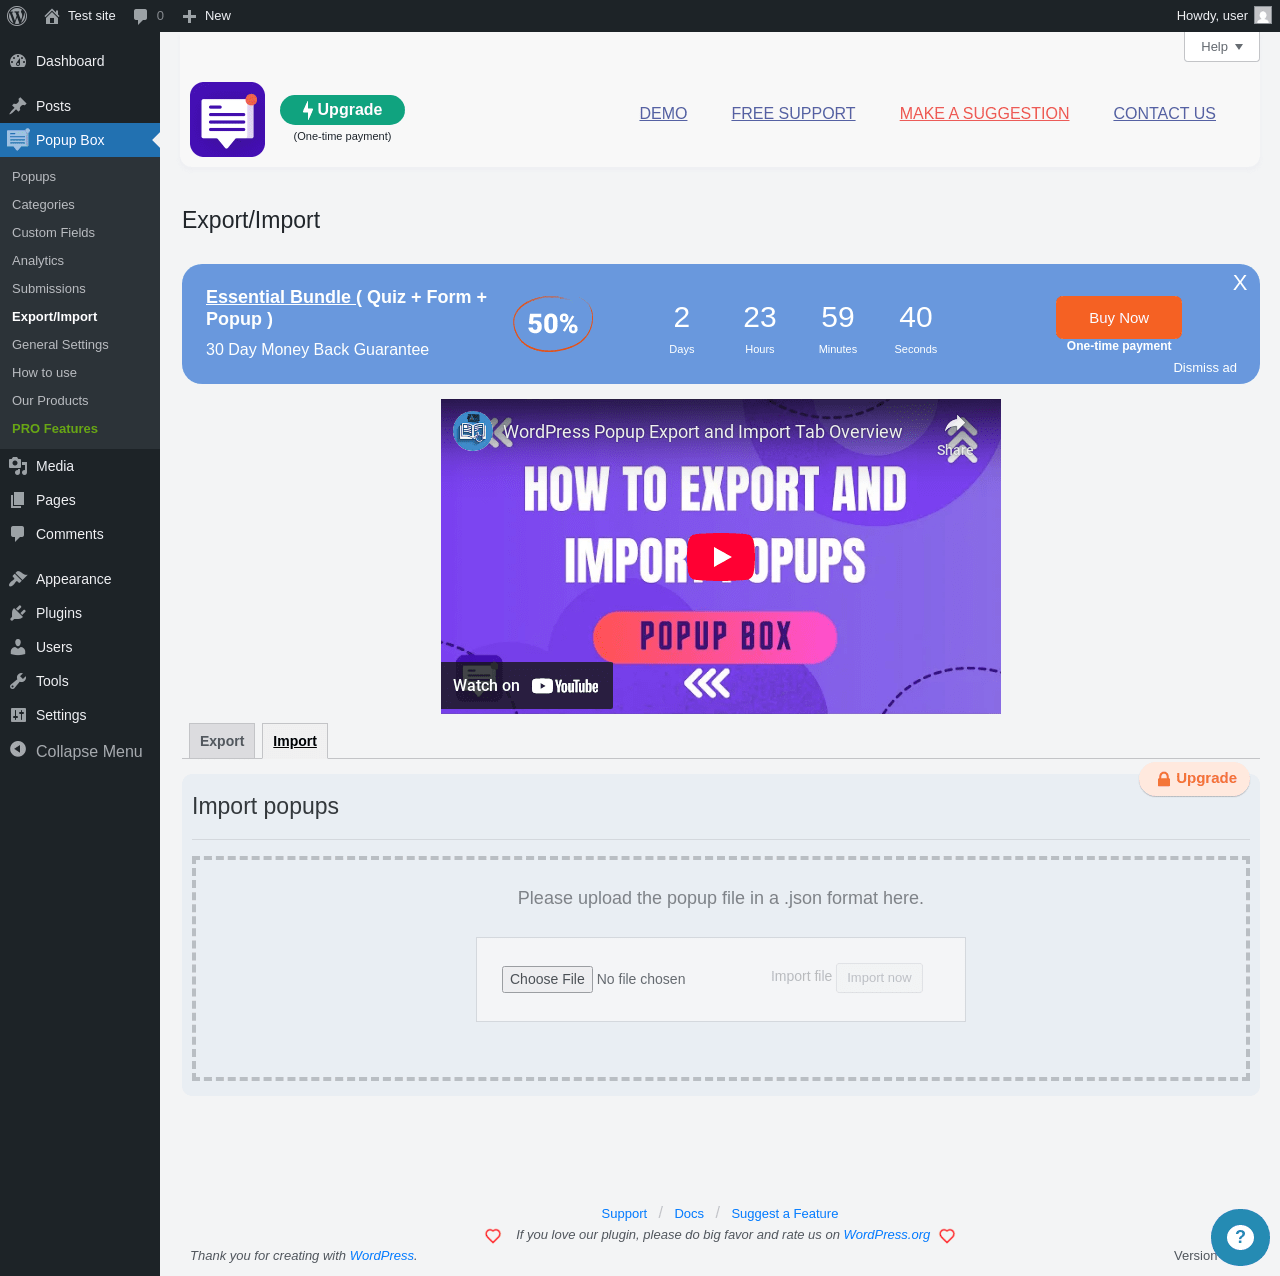Screen dimensions: 1280x1276
Task: Click the WordPress logo in admin bar
Action: coord(17,16)
